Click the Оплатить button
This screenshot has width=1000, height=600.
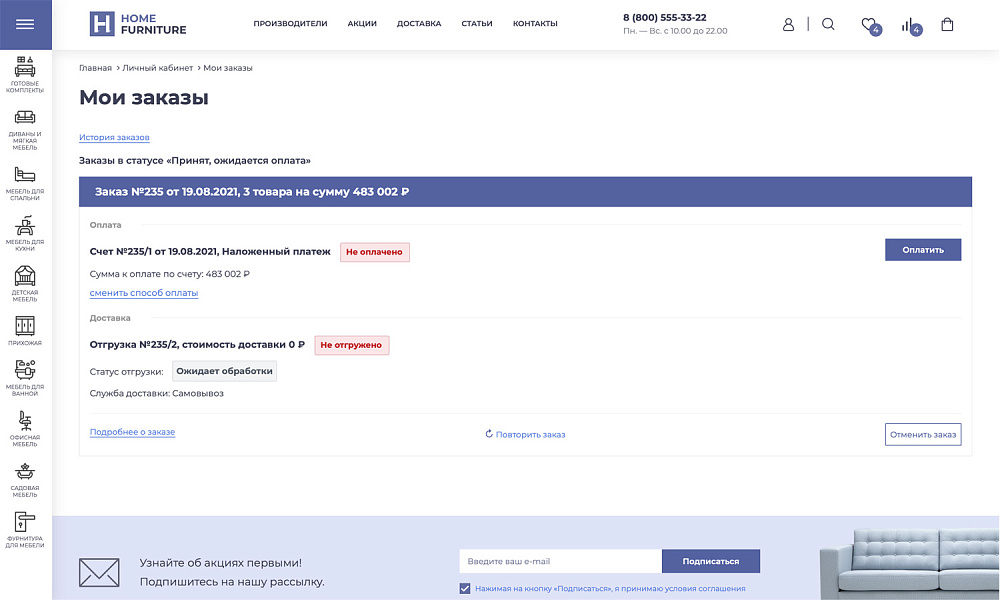click(x=922, y=249)
